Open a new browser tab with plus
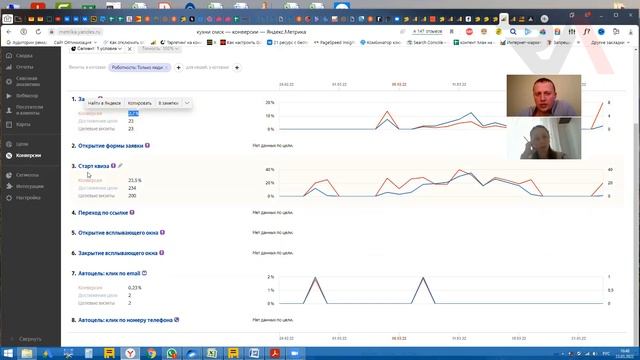The width and height of the screenshot is (640, 360). point(544,19)
